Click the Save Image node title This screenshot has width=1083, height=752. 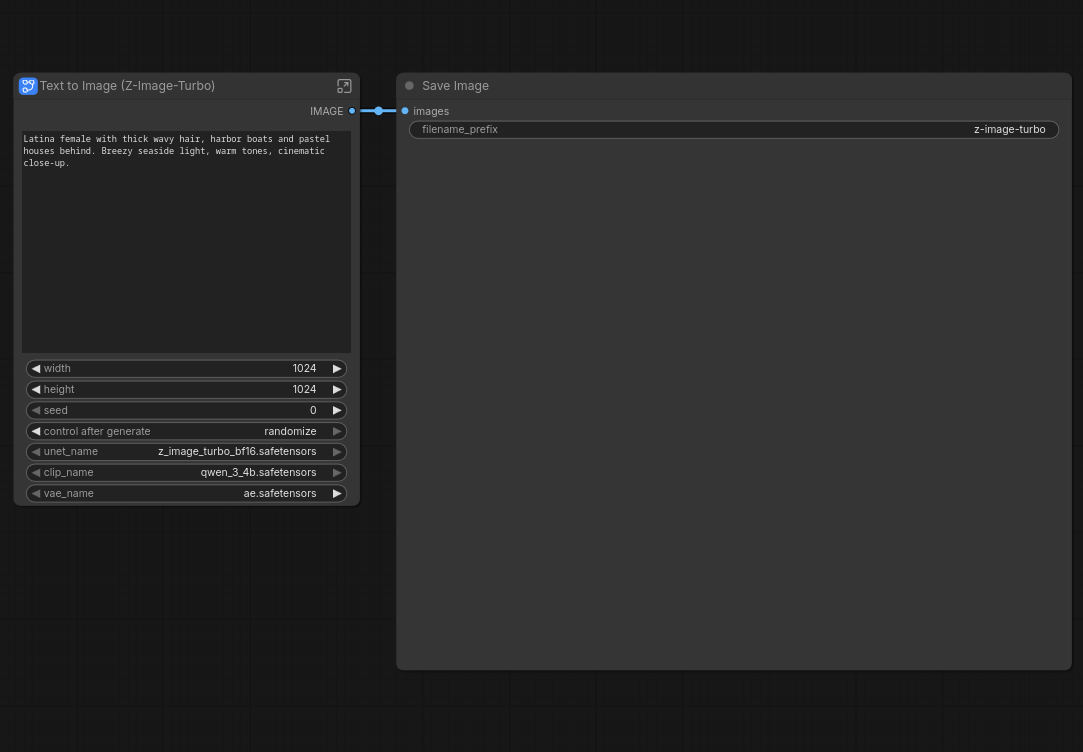[455, 86]
